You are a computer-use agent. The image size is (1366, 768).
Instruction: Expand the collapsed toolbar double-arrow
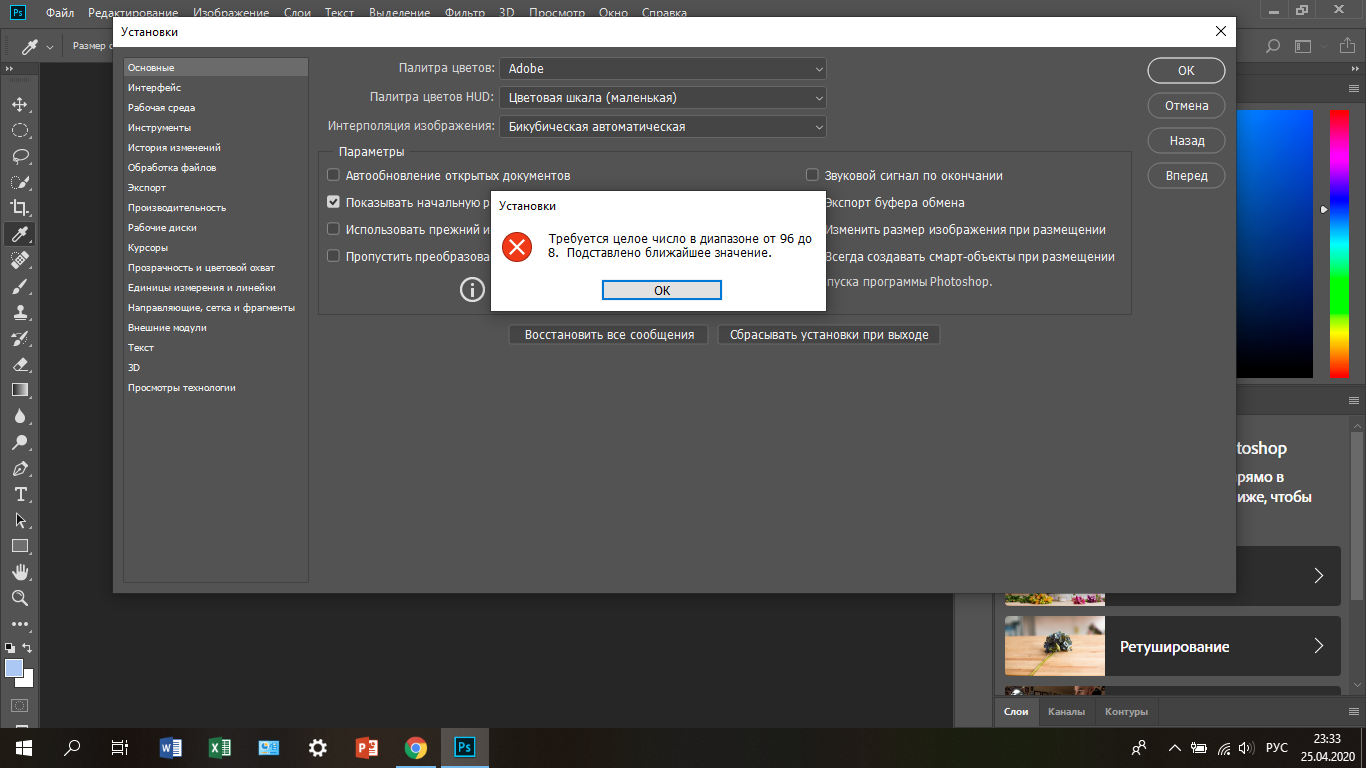pos(10,68)
